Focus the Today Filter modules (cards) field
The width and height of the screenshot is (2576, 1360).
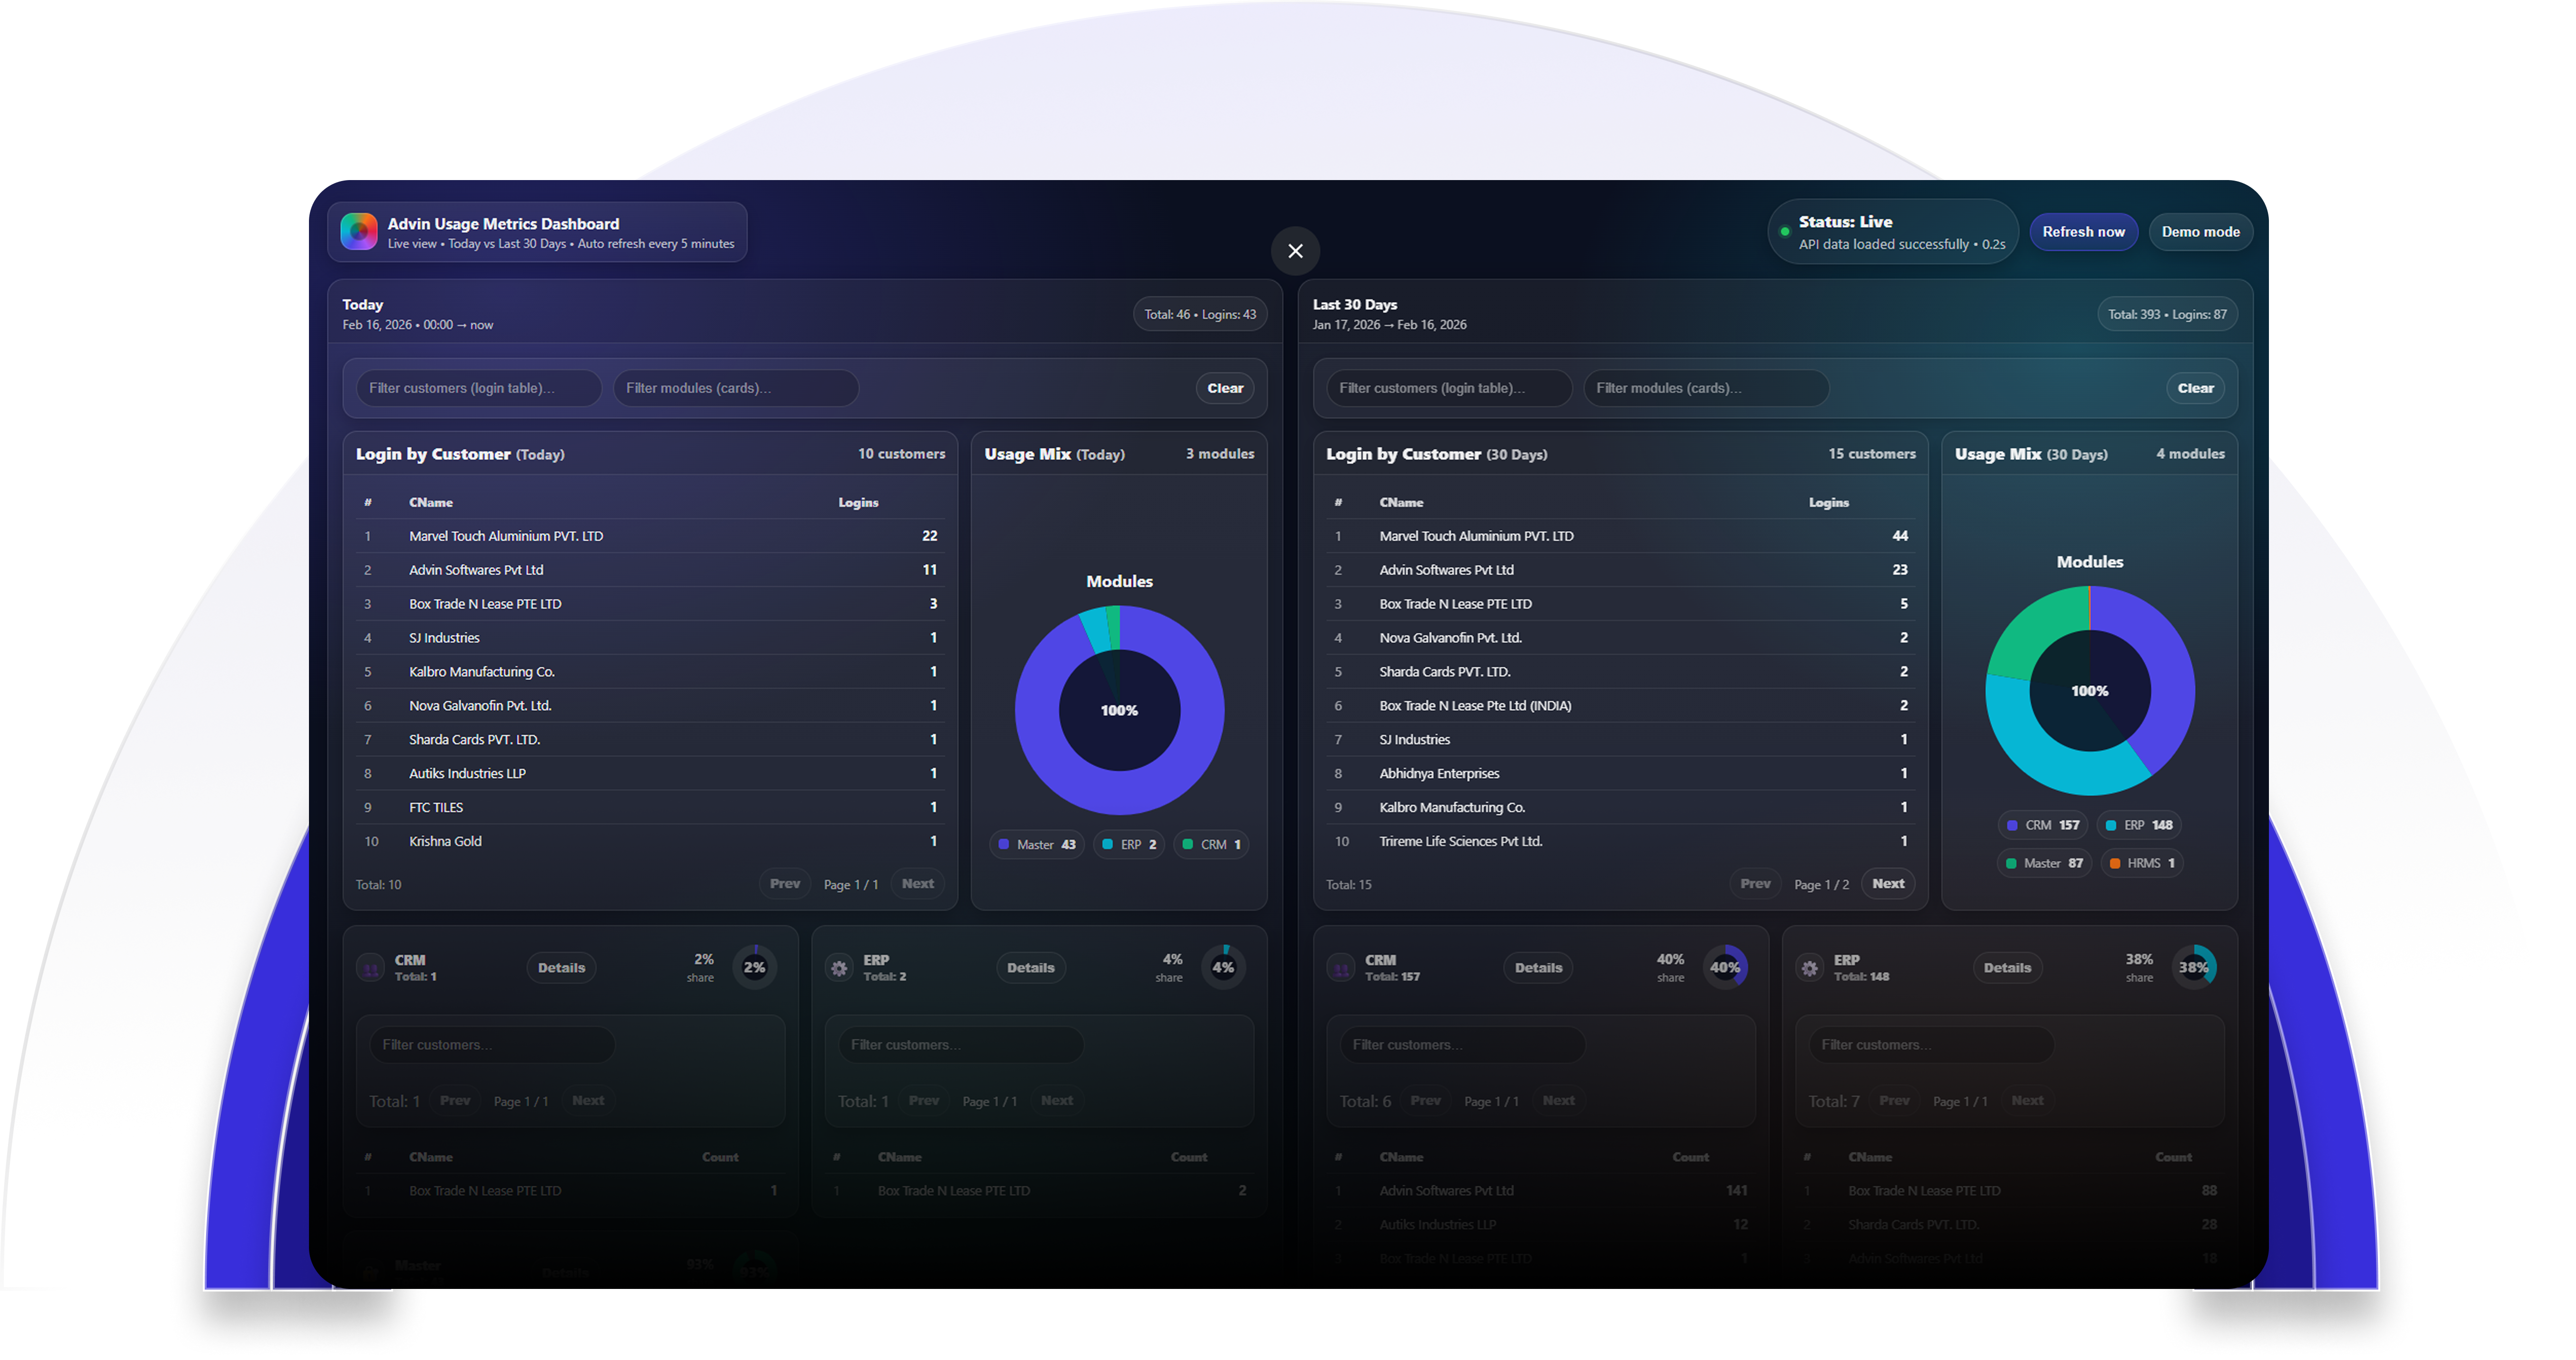coord(735,388)
